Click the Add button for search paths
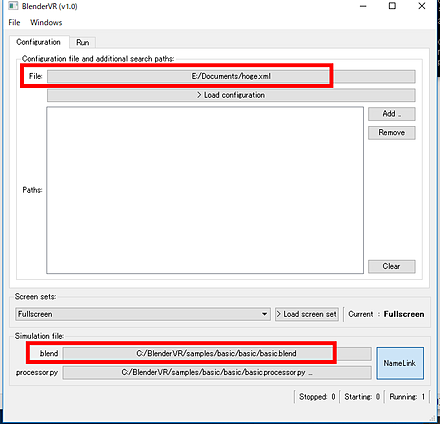This screenshot has width=440, height=424. 392,114
